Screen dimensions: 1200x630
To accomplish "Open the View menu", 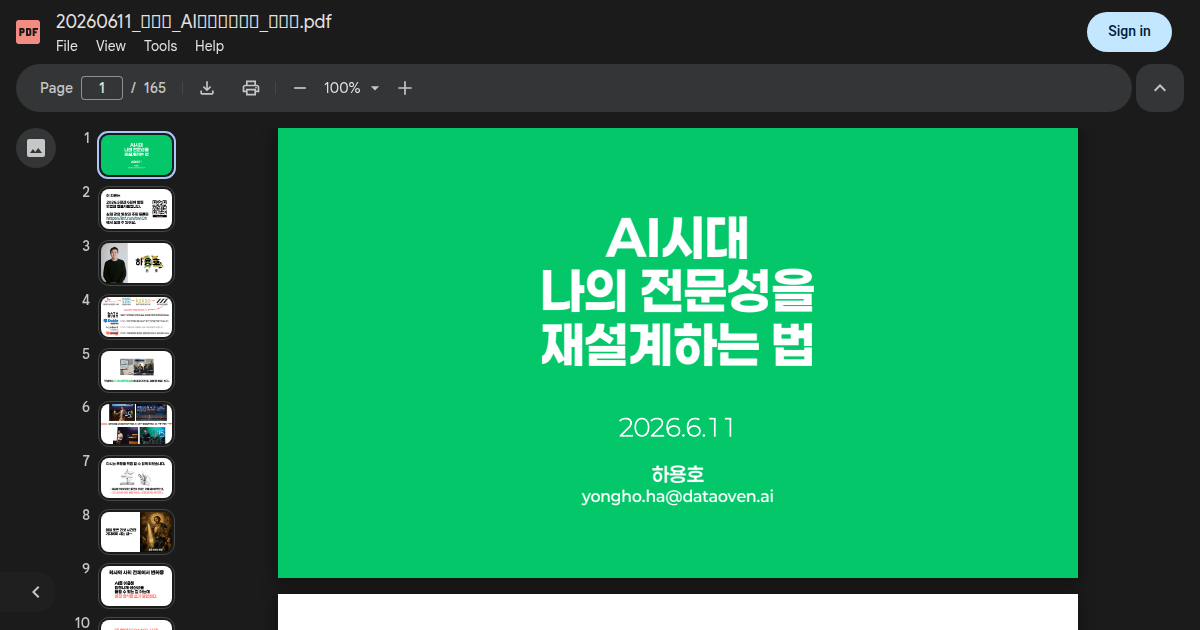I will 111,46.
